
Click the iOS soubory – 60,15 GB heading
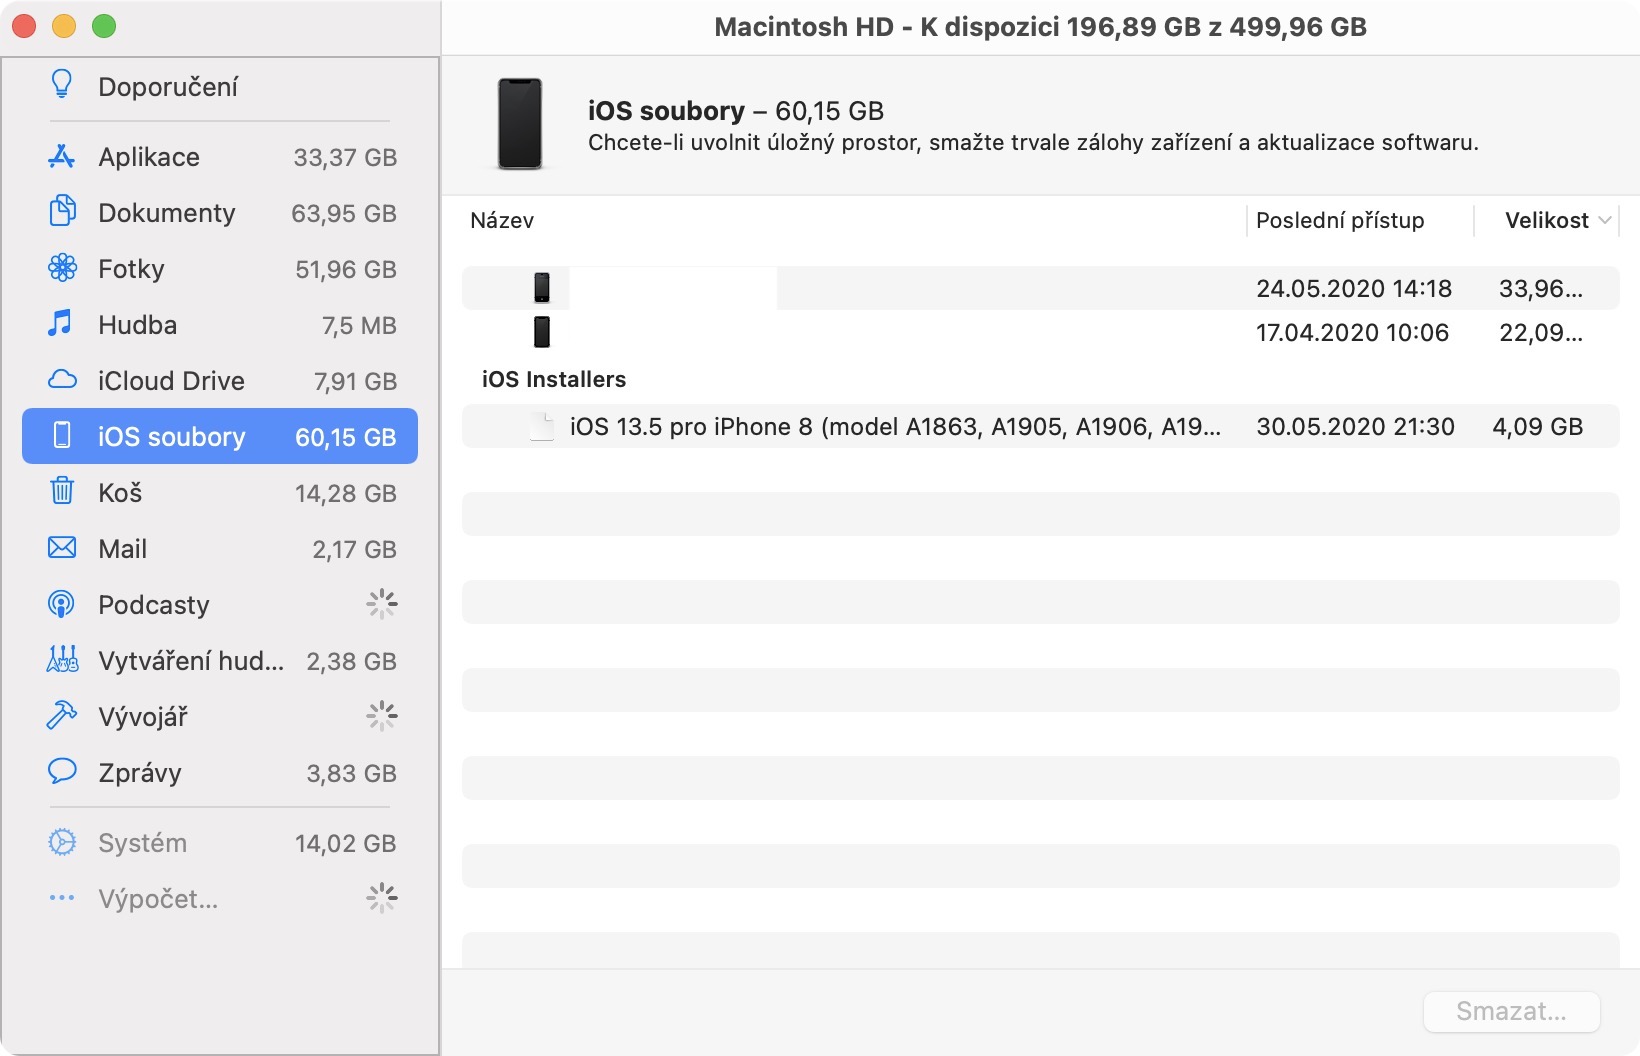click(x=736, y=110)
